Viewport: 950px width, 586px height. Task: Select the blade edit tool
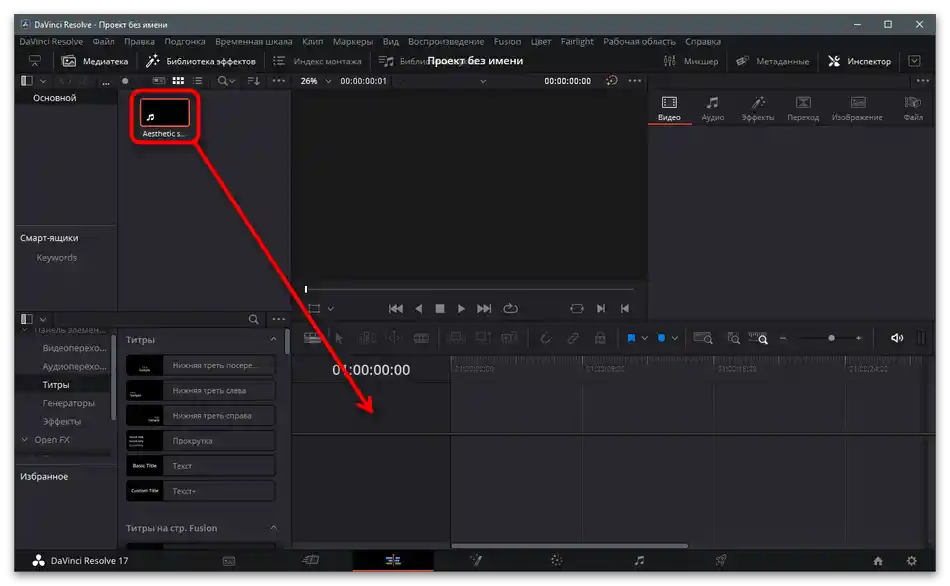(421, 338)
